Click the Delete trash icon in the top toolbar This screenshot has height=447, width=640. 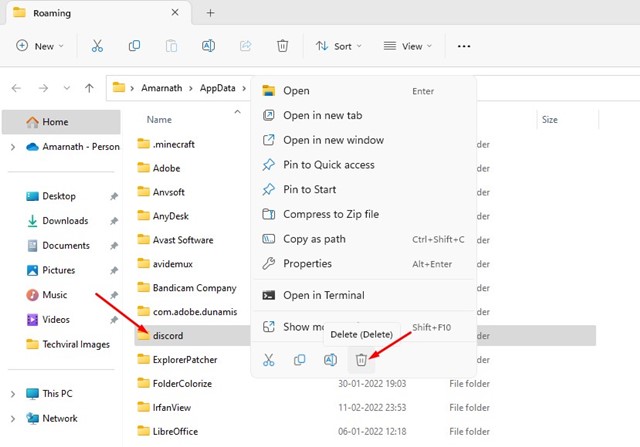[x=283, y=46]
